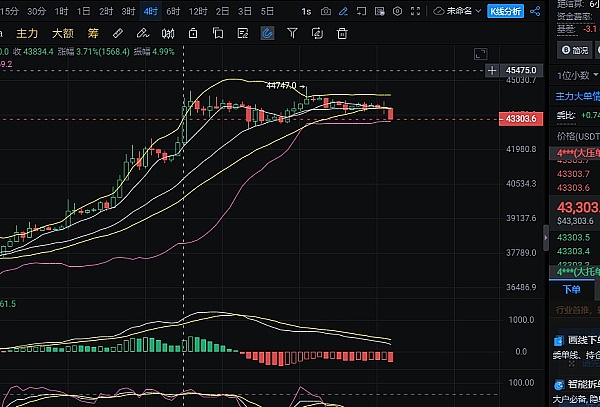Open the settings hexagon gear icon

point(398,11)
